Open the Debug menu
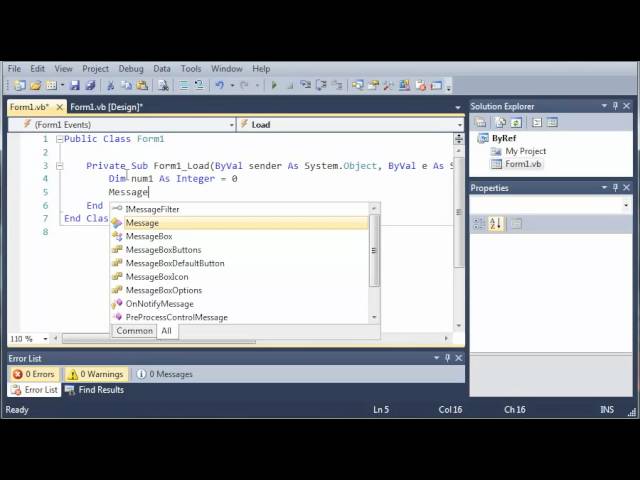This screenshot has height=480, width=640. point(131,69)
